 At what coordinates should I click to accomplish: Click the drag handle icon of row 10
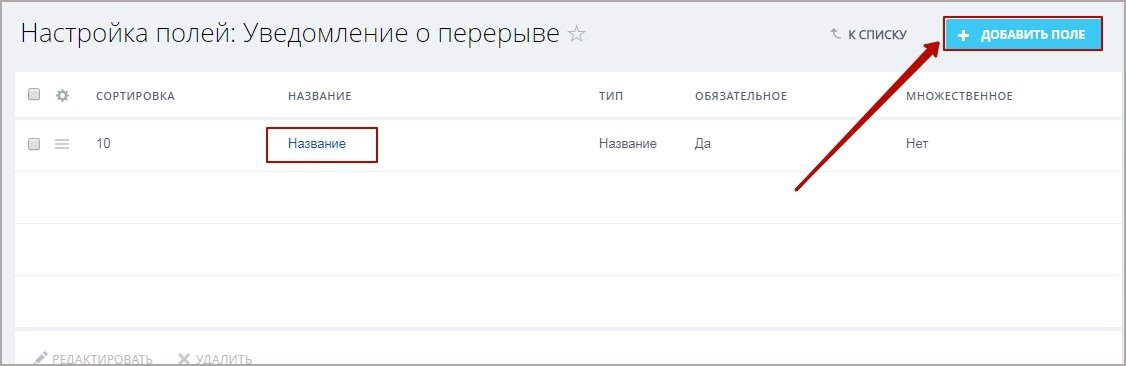62,144
